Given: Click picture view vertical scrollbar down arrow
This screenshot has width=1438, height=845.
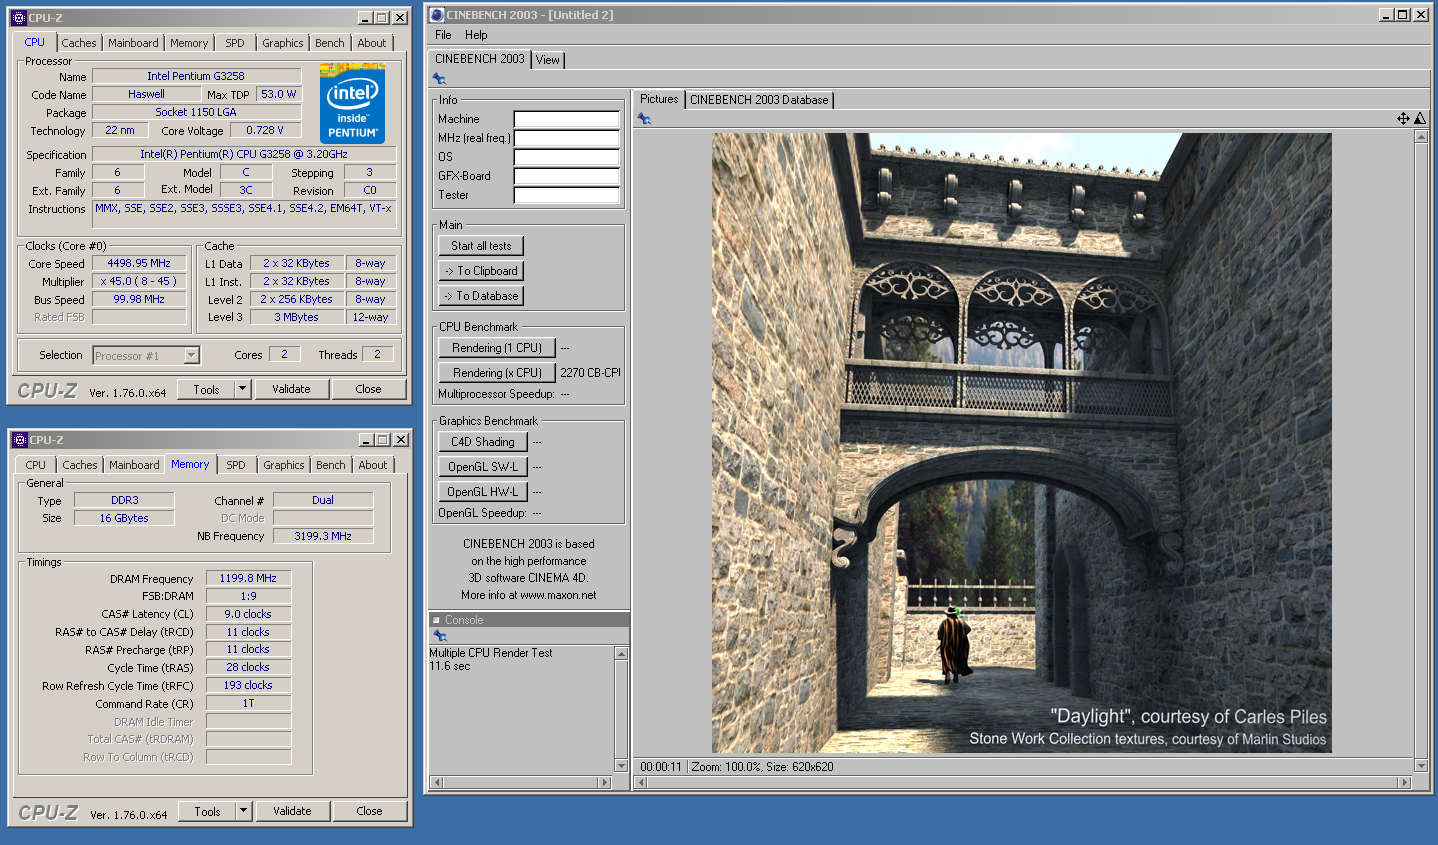Looking at the screenshot, I should click(1421, 766).
